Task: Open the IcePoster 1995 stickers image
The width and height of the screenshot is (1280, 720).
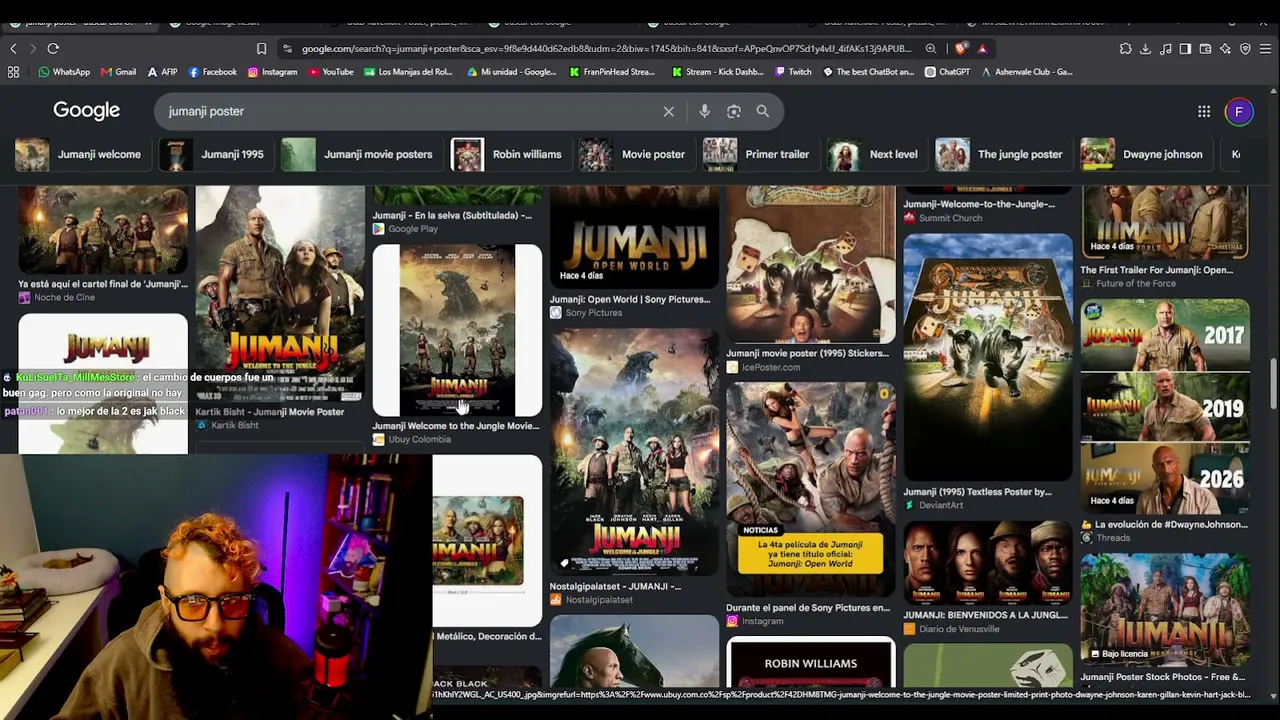Action: [x=811, y=265]
